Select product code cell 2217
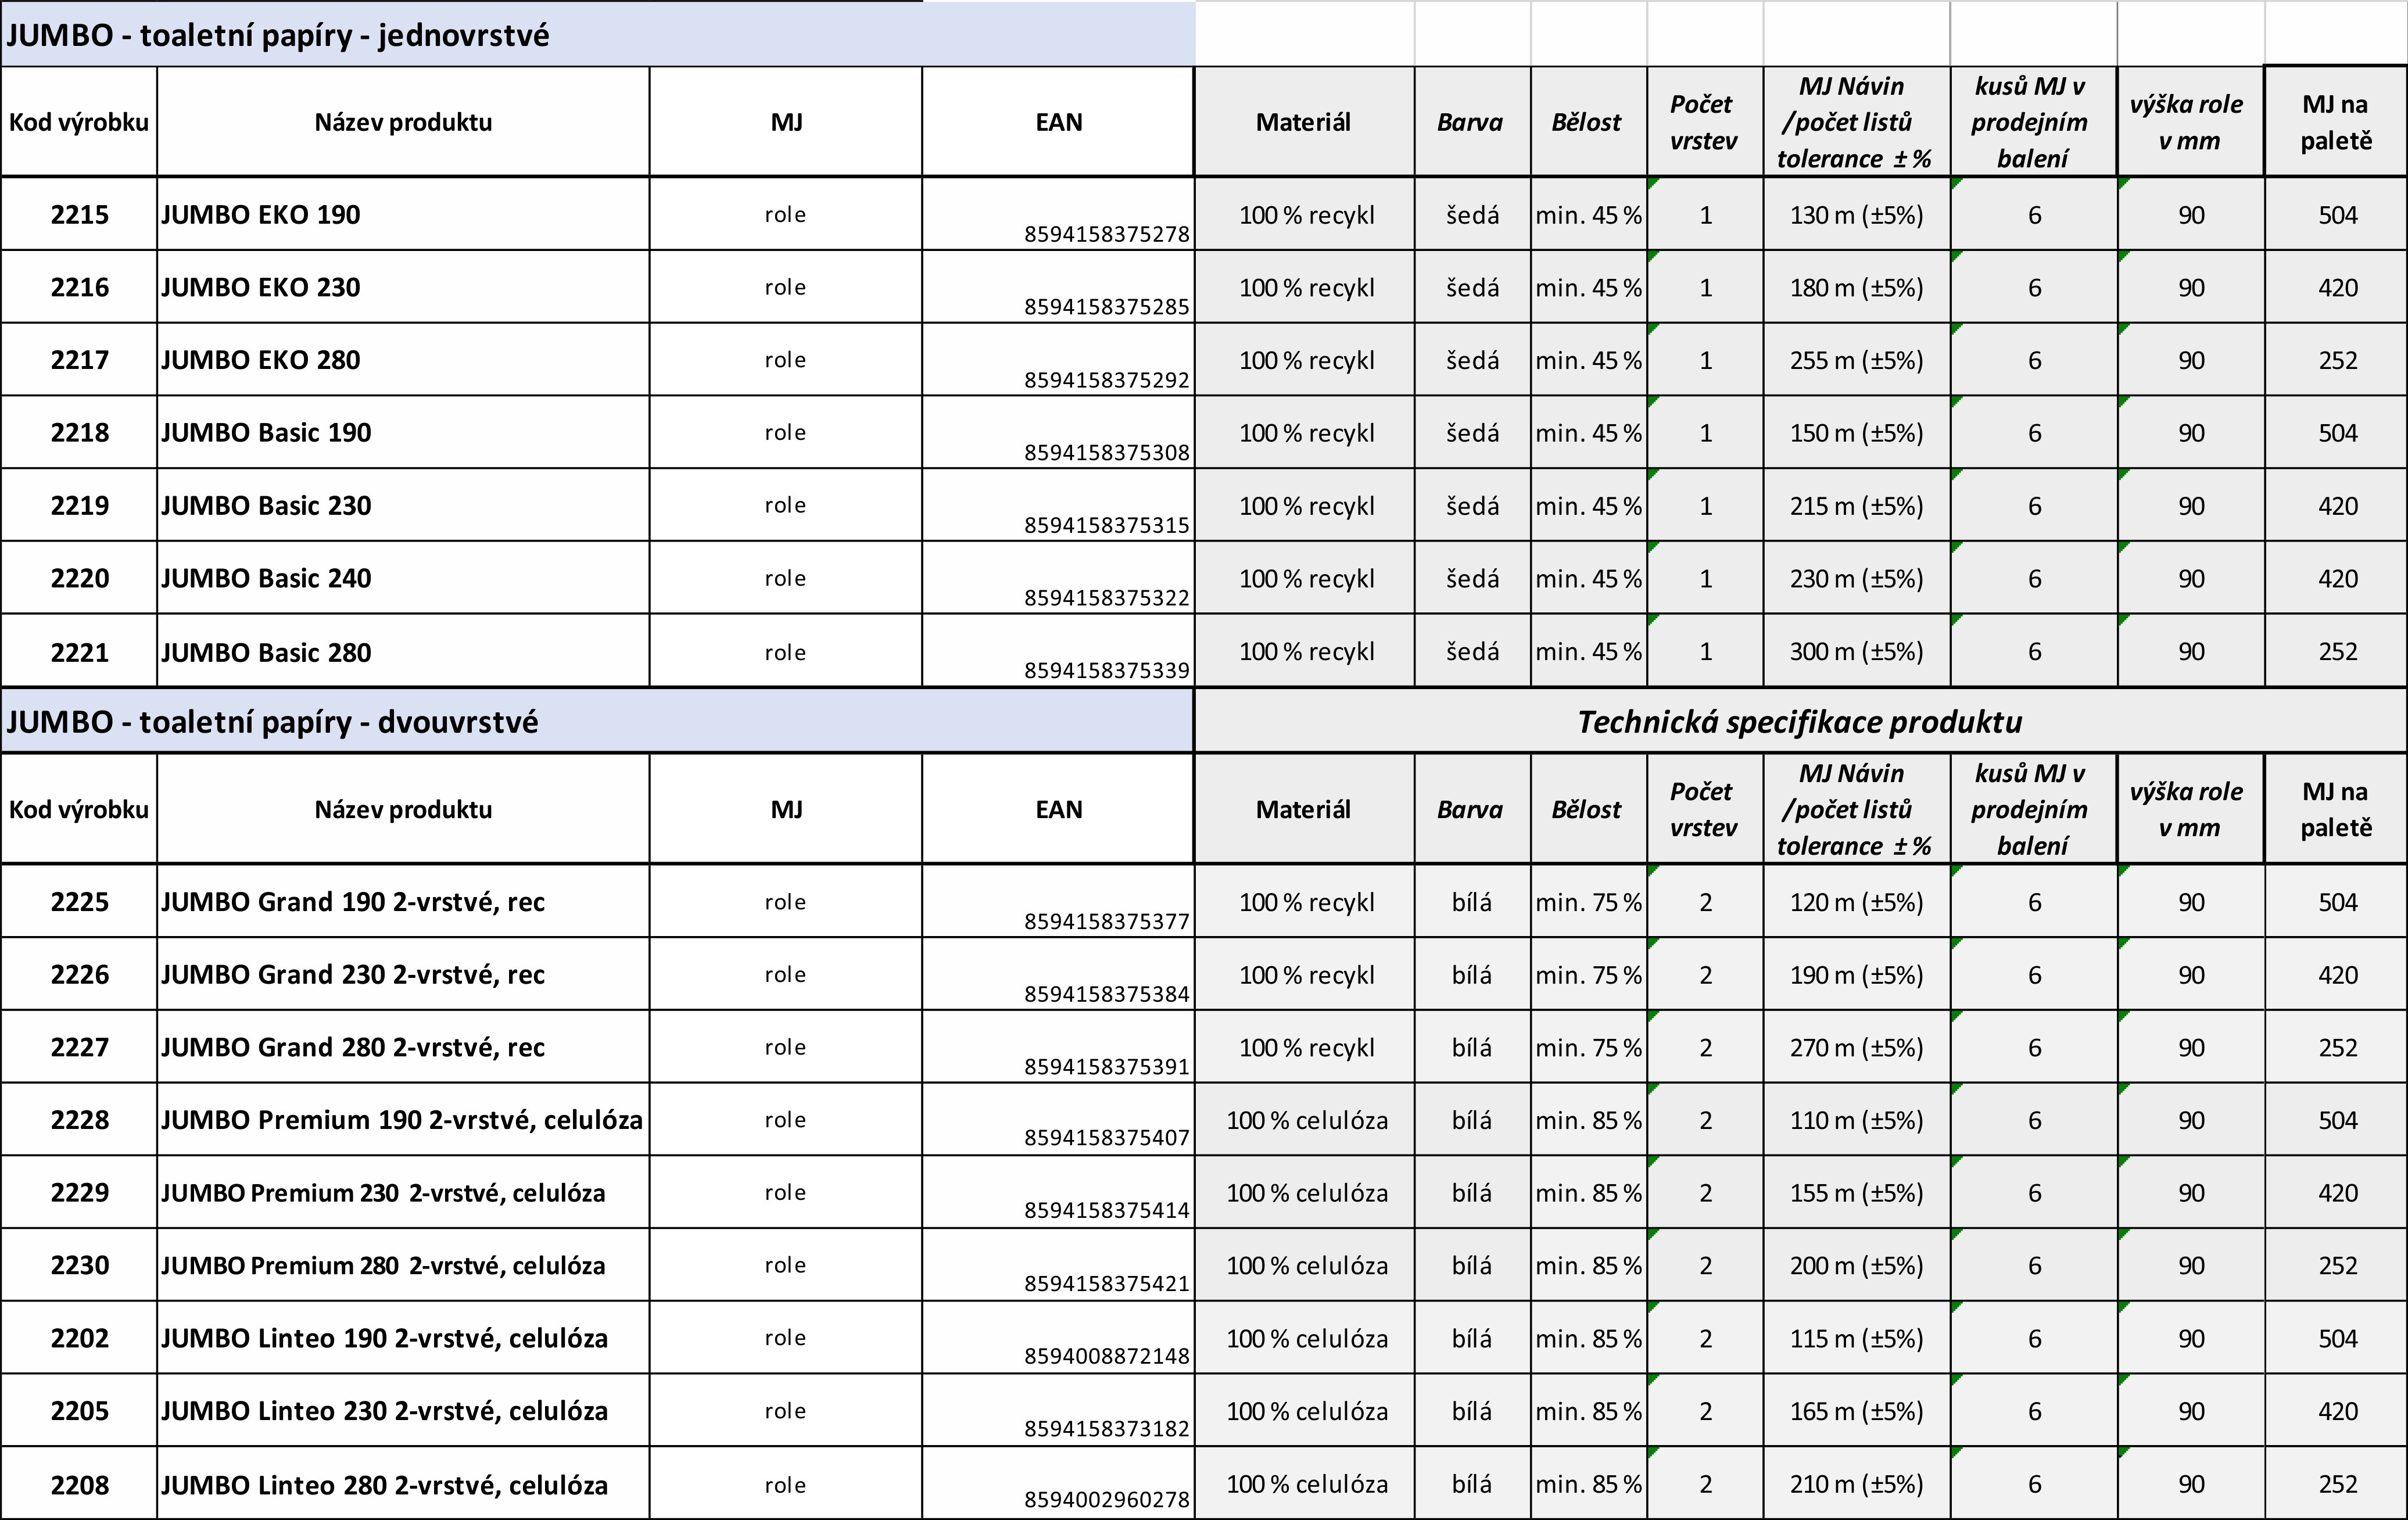 click(80, 360)
